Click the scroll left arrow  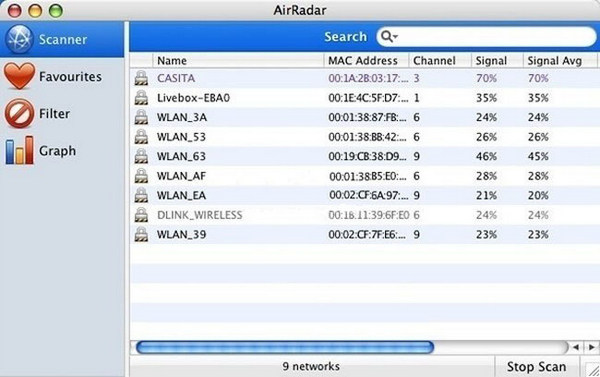576,348
